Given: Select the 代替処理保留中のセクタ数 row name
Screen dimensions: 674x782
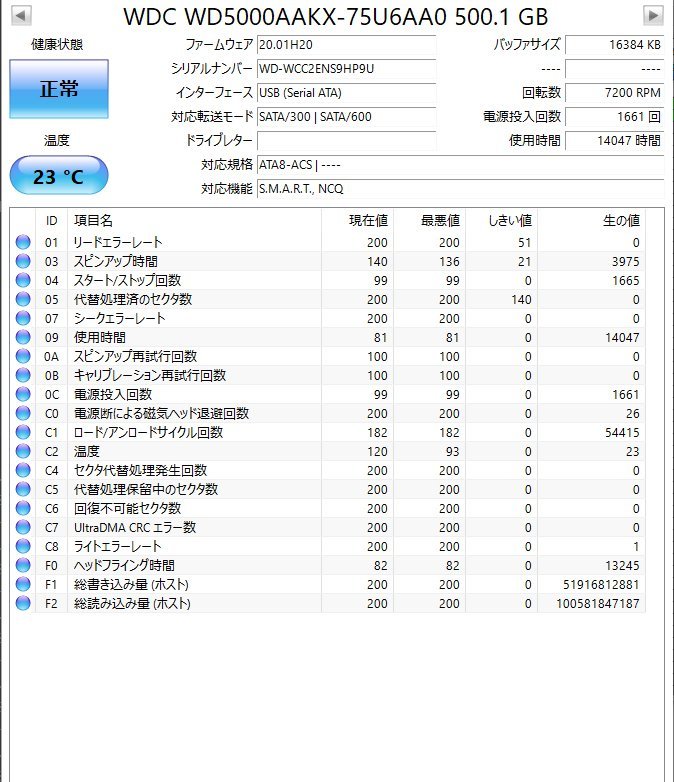Looking at the screenshot, I should click(x=146, y=489).
